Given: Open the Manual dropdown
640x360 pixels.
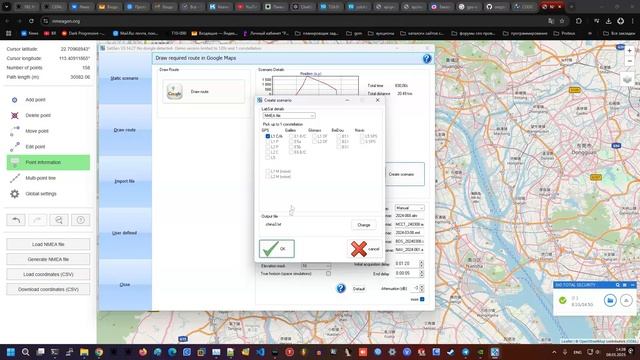Looking at the screenshot, I should 409,208.
